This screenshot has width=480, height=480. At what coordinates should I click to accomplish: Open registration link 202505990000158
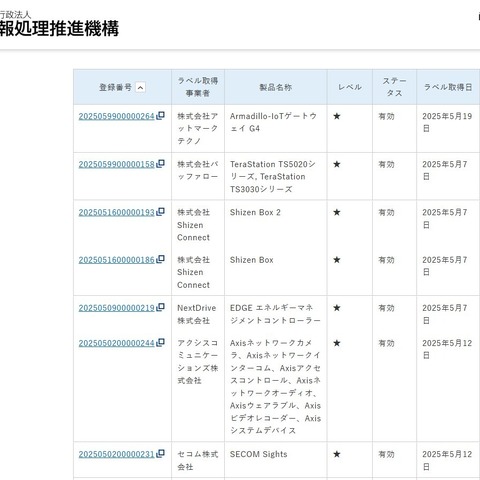point(116,164)
